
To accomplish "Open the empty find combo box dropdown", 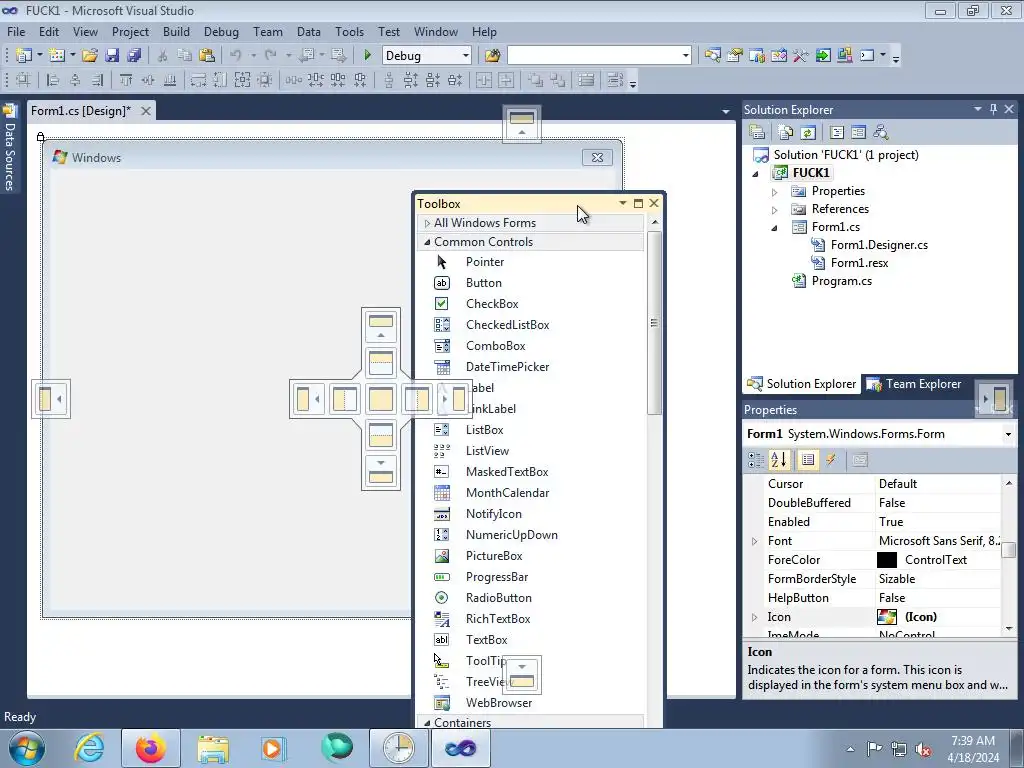I will point(686,56).
